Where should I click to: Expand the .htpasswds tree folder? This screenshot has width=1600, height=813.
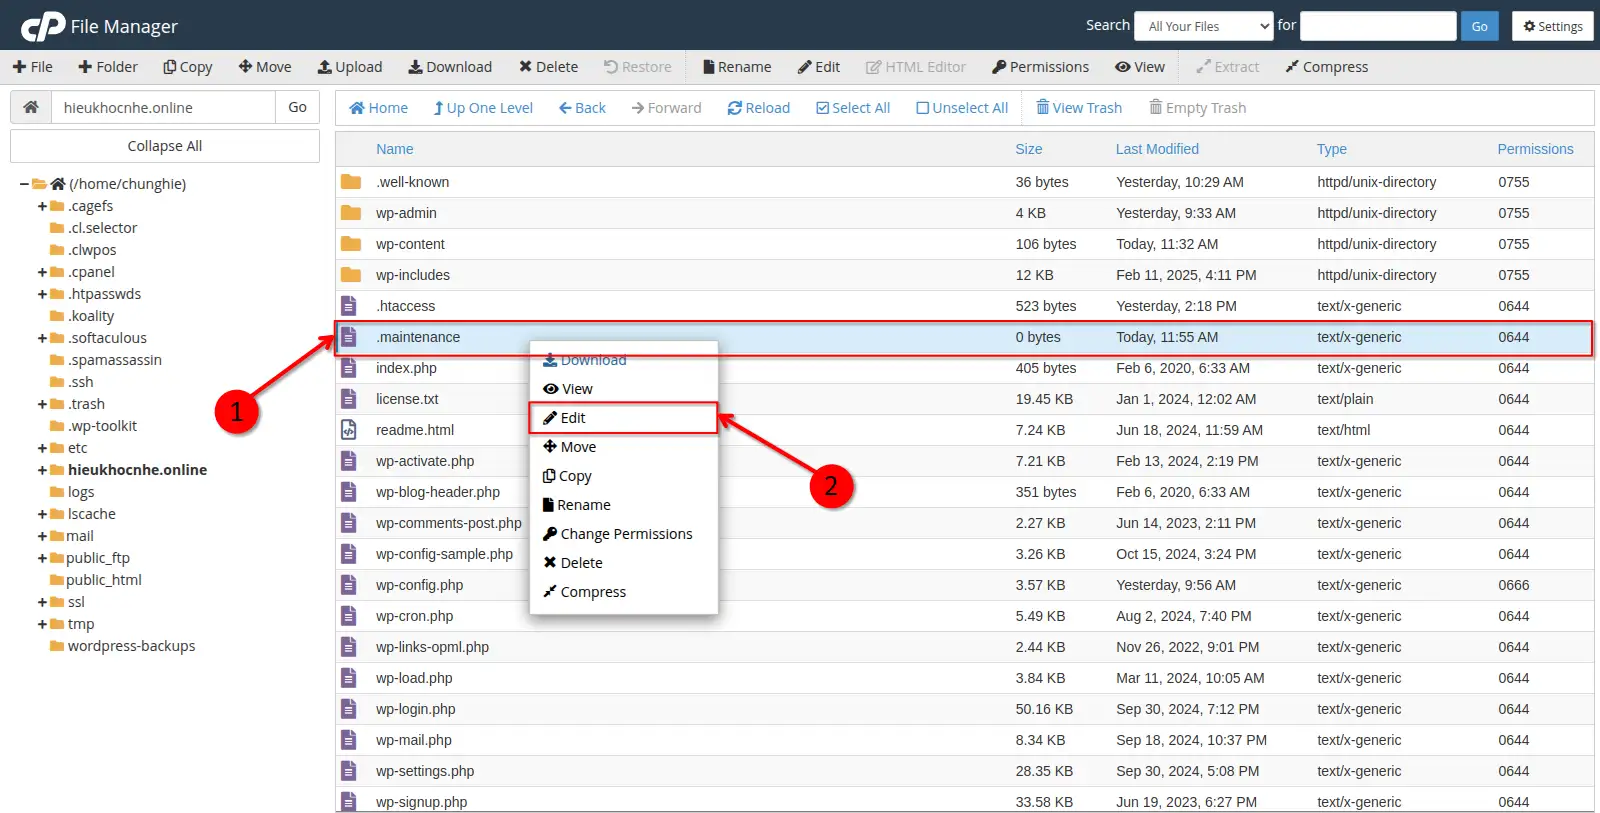tap(42, 294)
